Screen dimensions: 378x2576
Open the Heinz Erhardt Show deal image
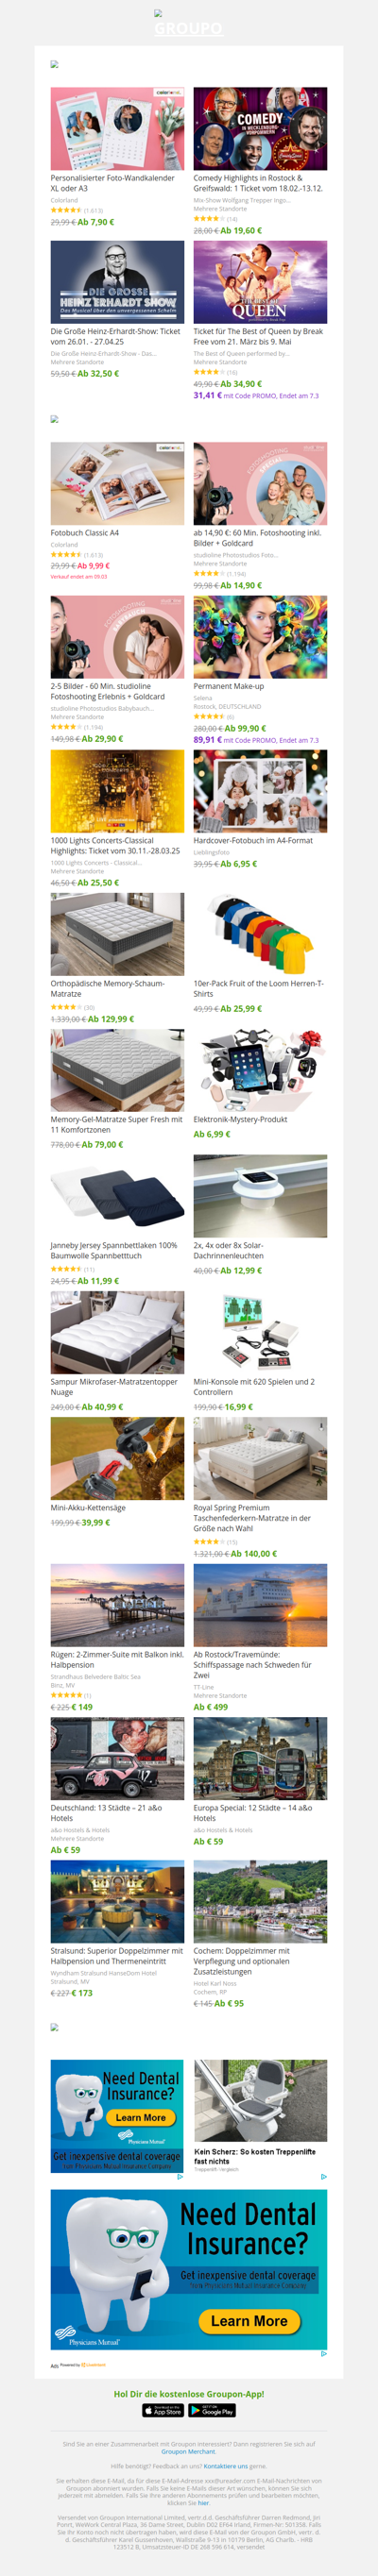point(117,282)
